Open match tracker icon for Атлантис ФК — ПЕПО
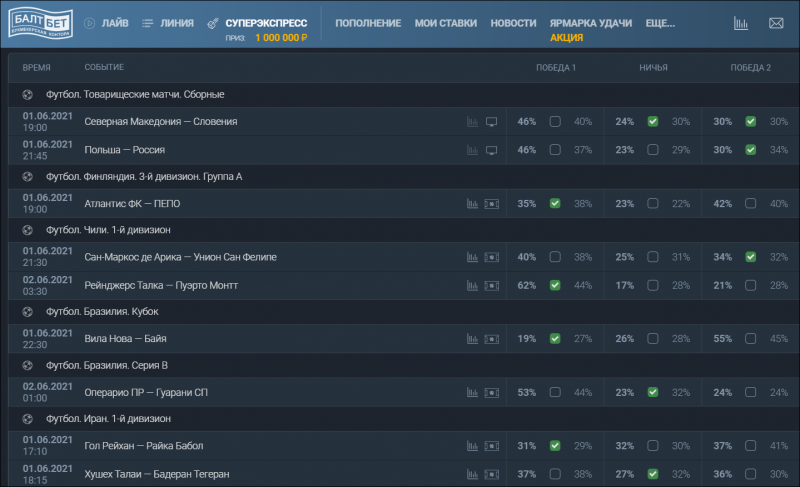Image resolution: width=800 pixels, height=487 pixels. 492,204
